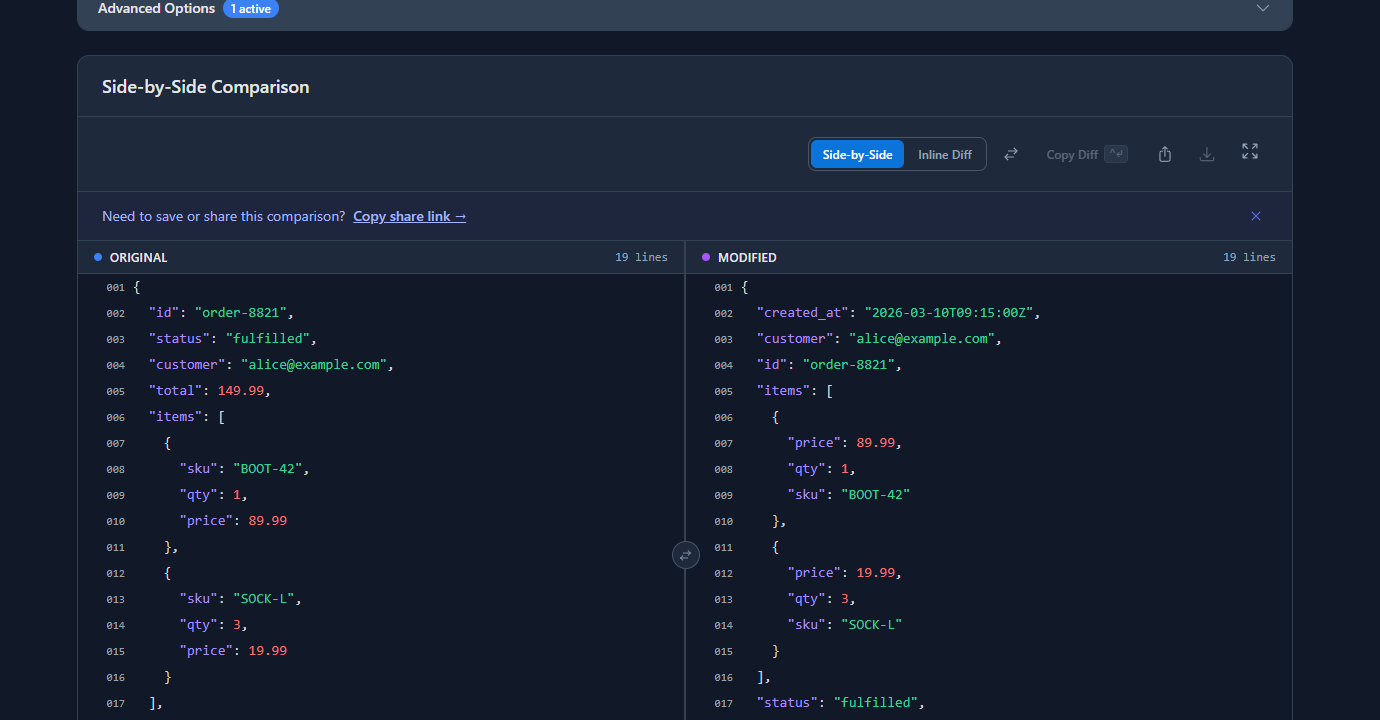Select the Side-by-Side view mode

coord(857,155)
